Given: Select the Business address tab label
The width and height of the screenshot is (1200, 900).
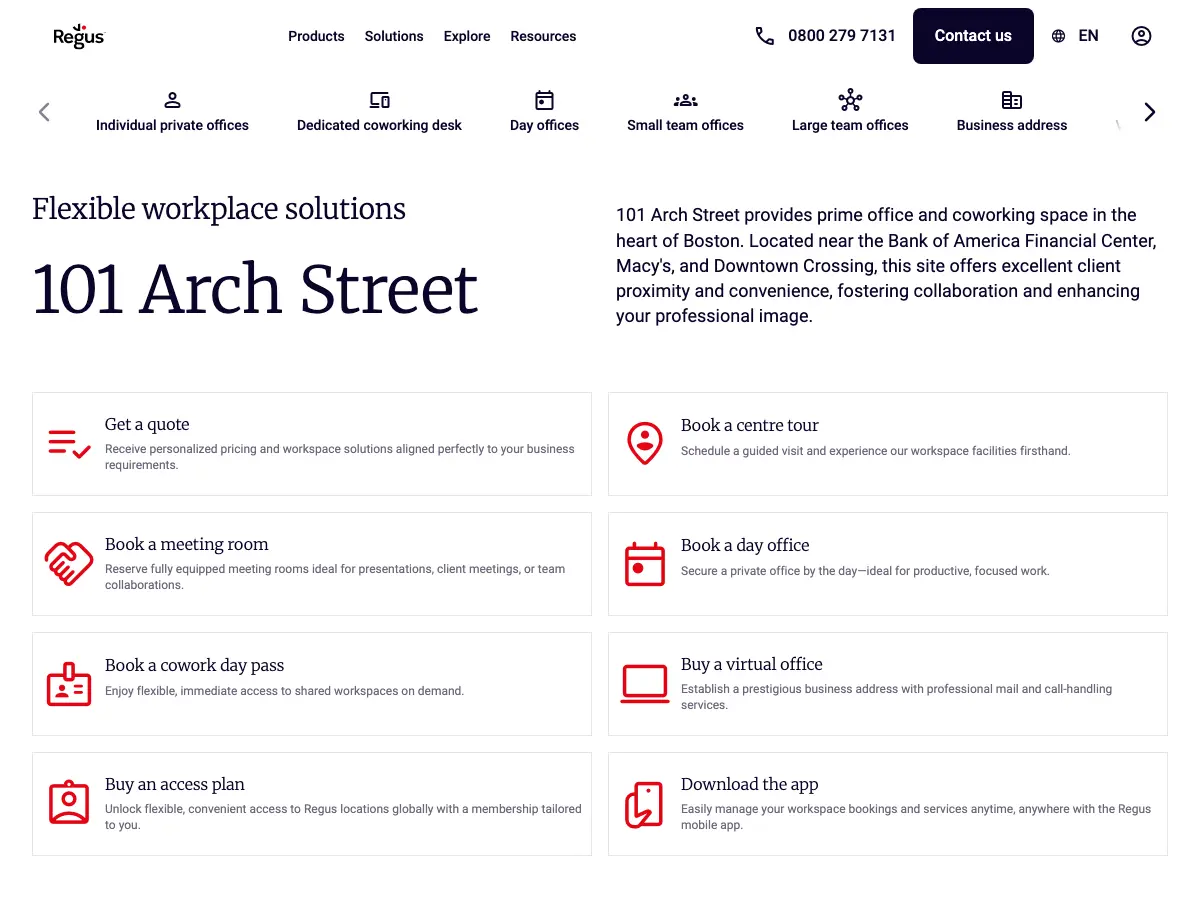Looking at the screenshot, I should coord(1012,125).
